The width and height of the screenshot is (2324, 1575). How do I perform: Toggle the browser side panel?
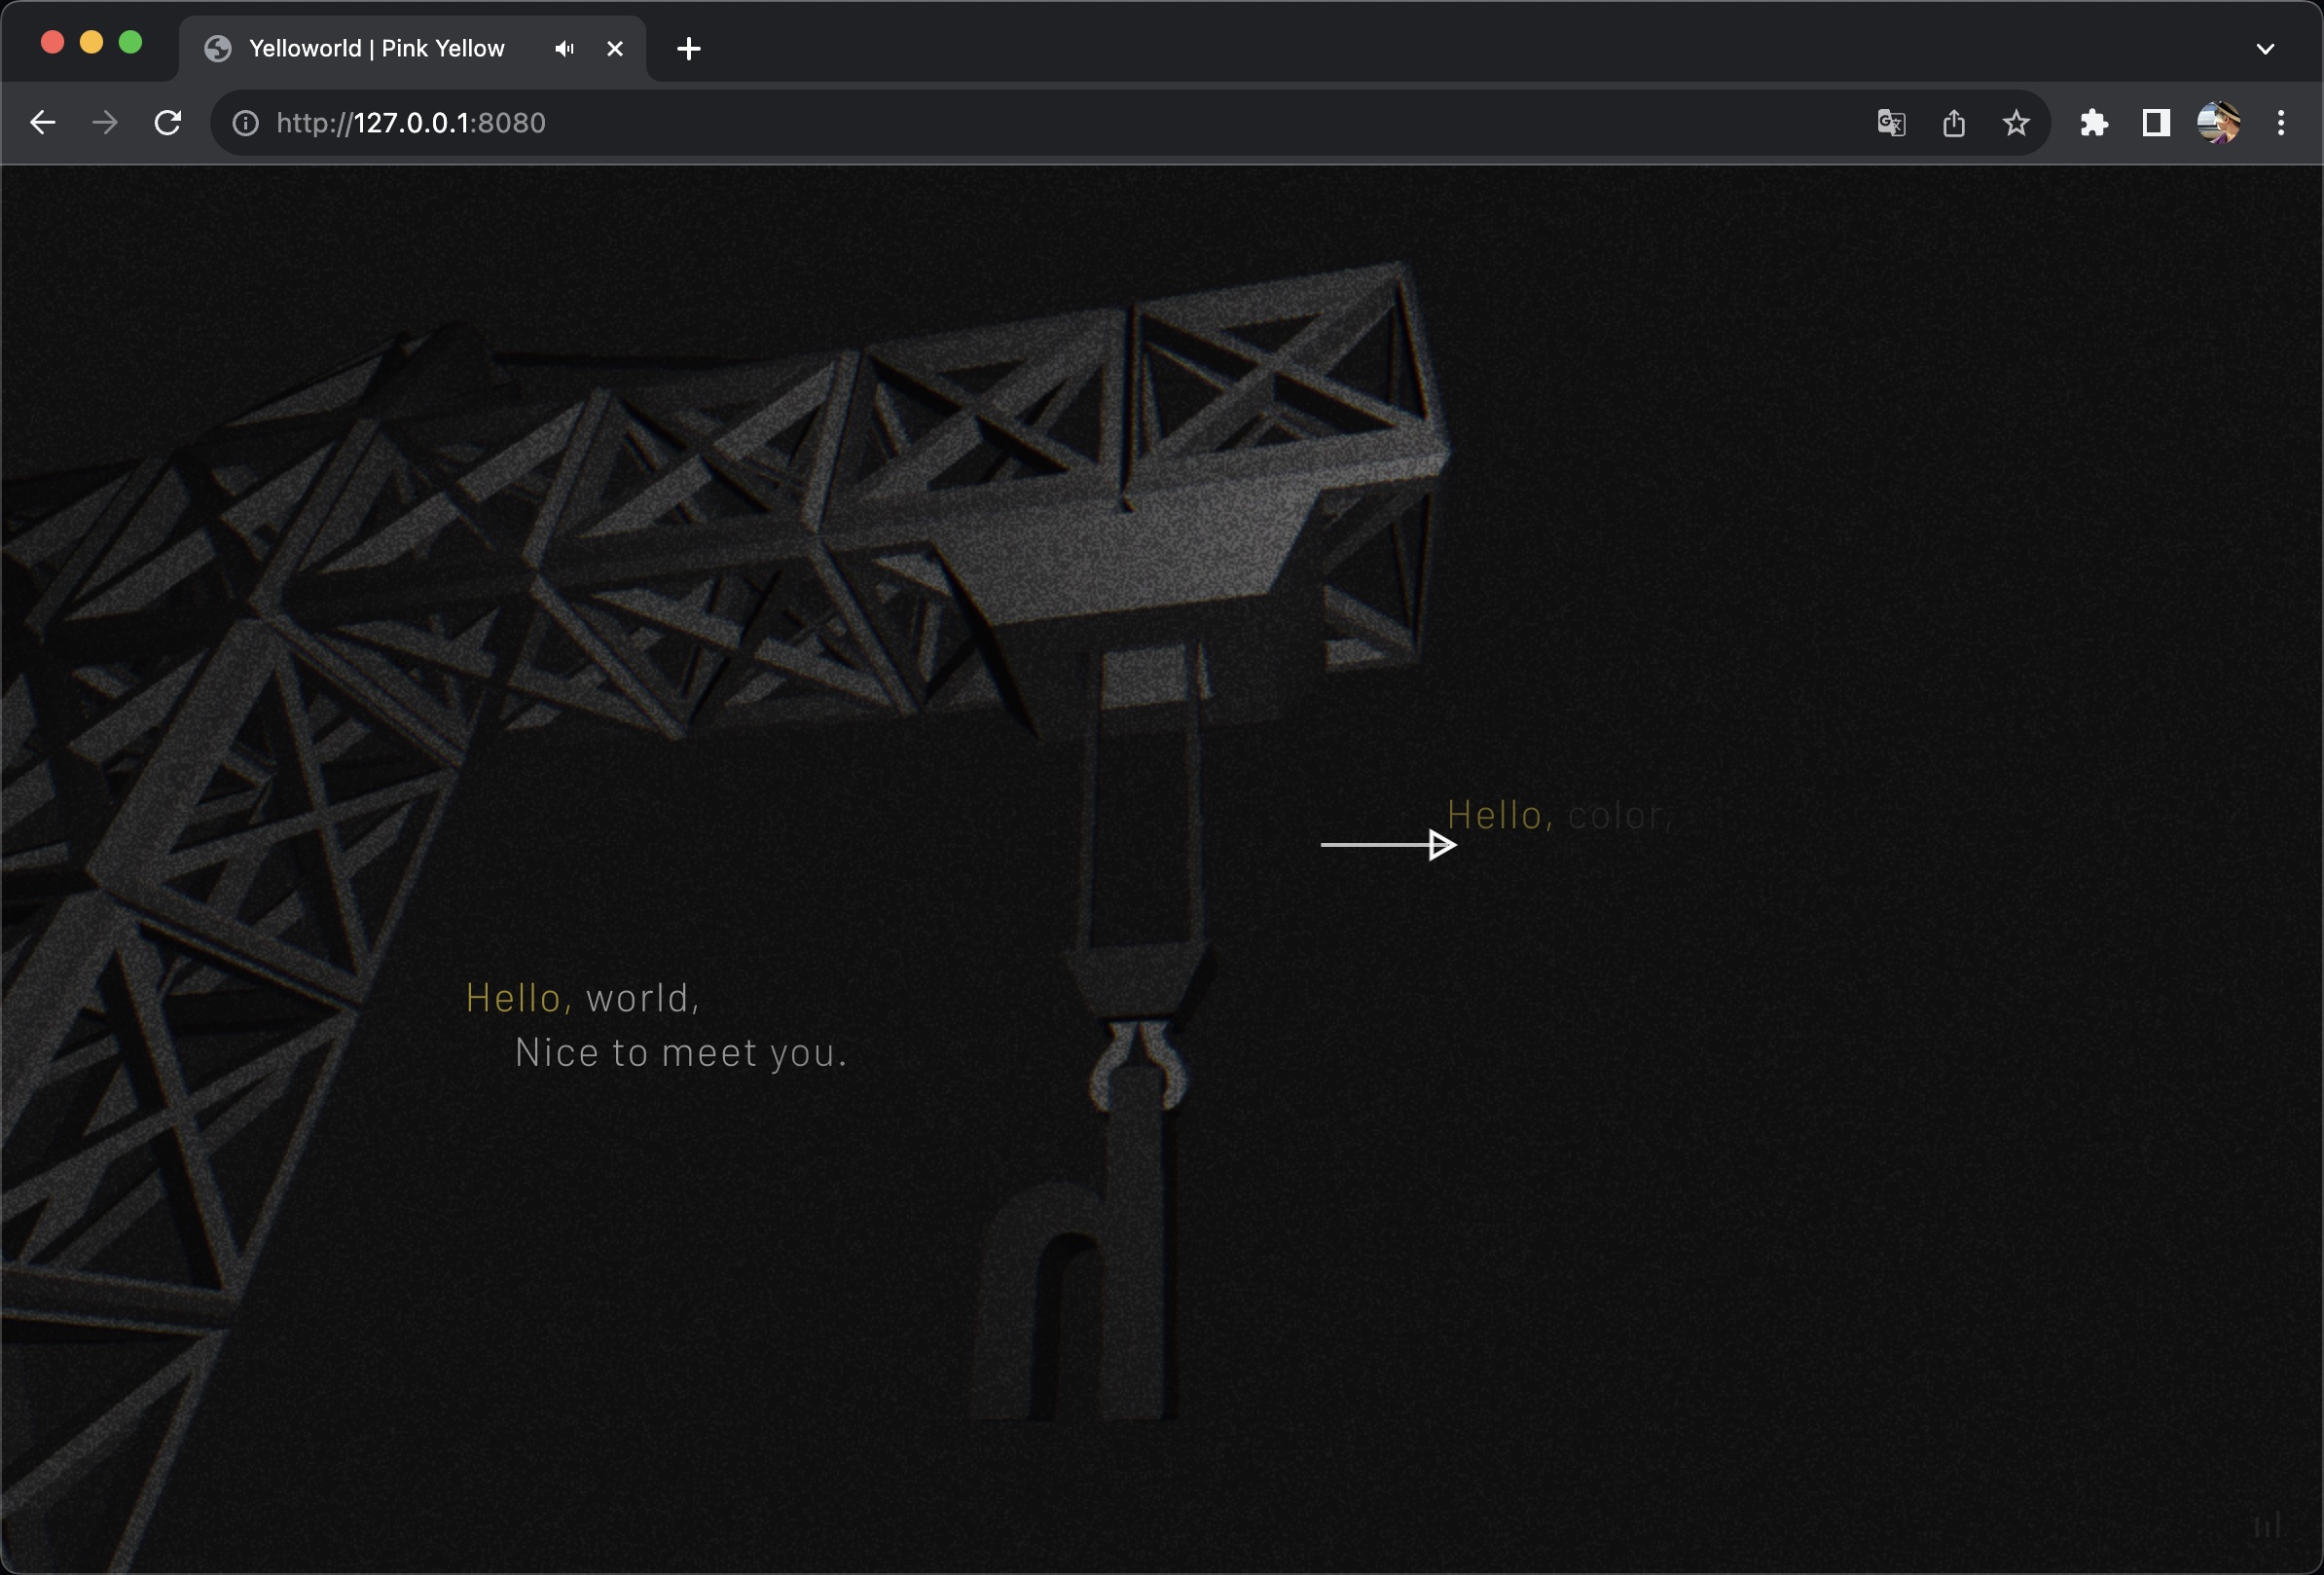pos(2156,123)
